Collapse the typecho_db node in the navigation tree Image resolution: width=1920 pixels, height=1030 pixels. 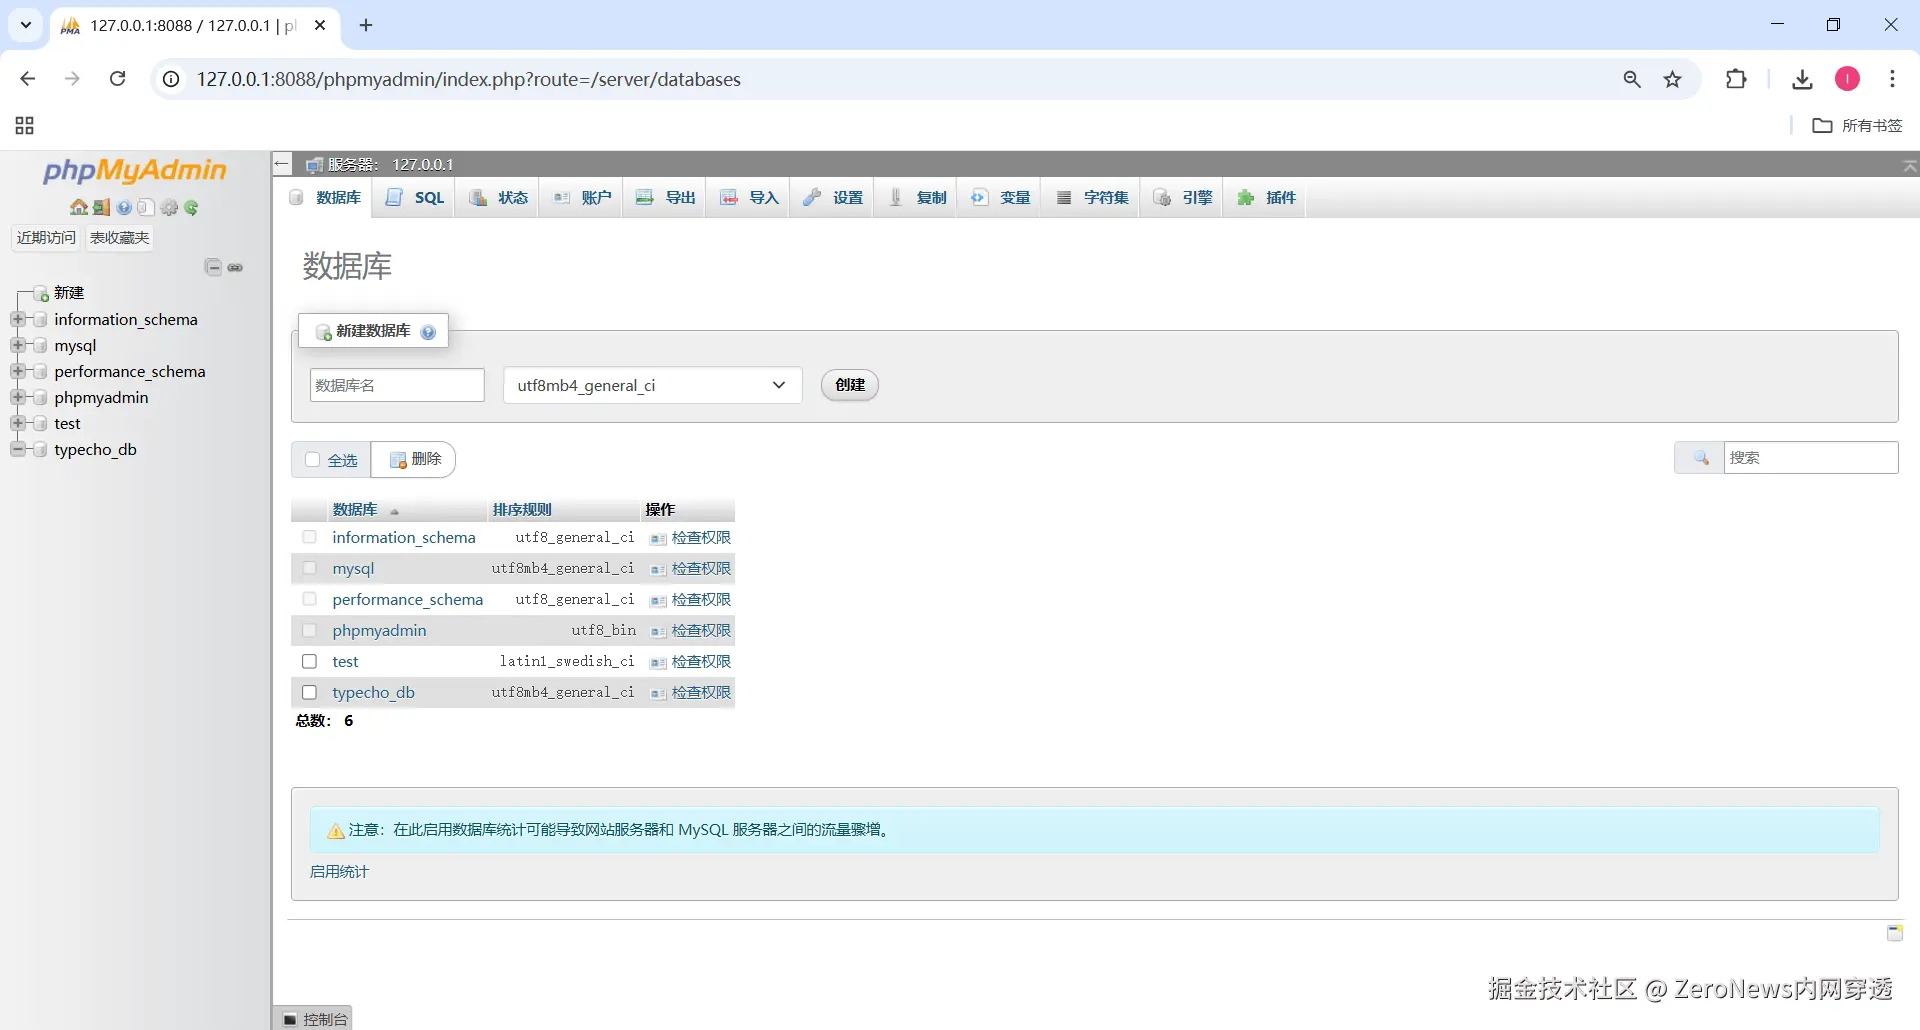click(x=17, y=450)
